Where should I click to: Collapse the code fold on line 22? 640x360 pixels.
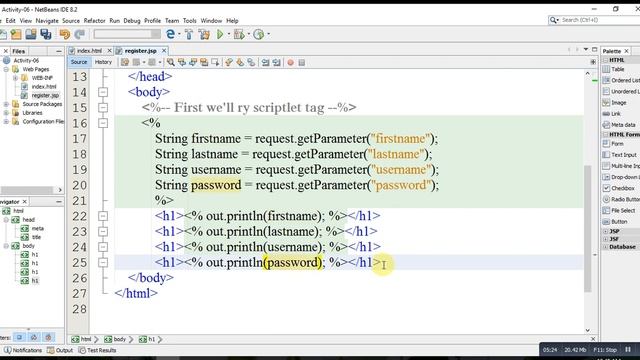[x=103, y=216]
